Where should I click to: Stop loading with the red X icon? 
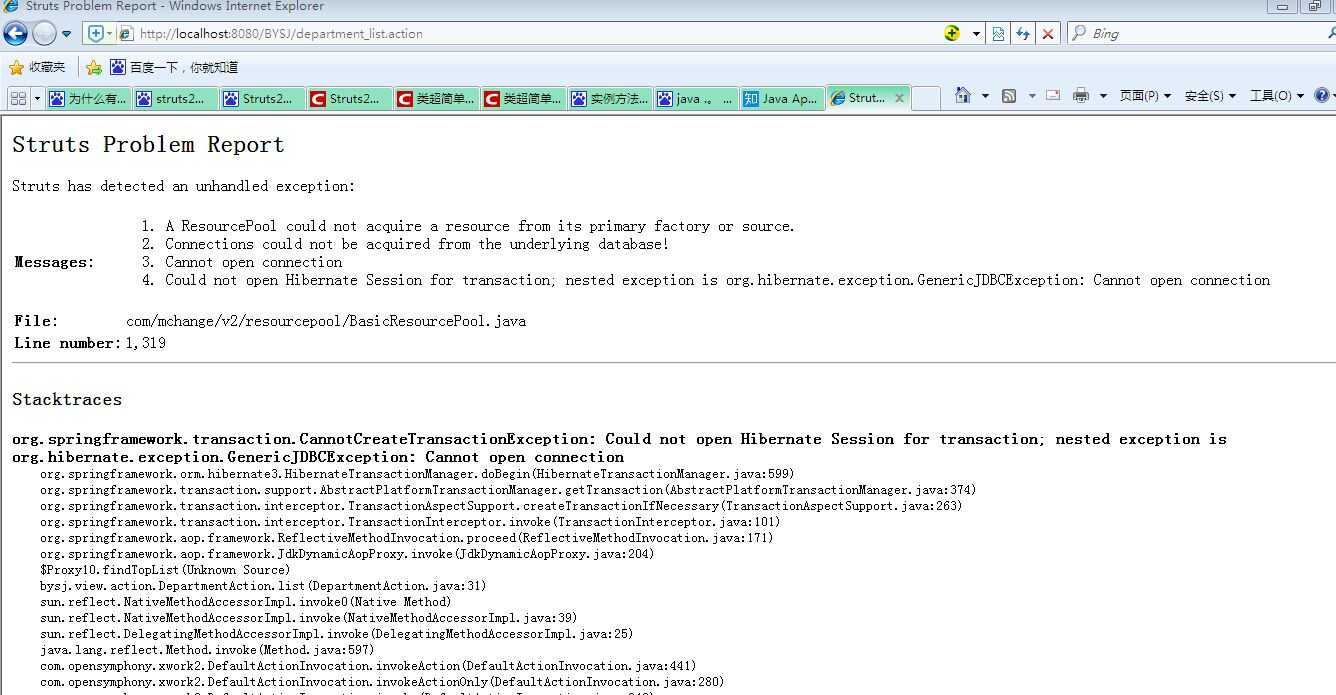(x=1047, y=33)
